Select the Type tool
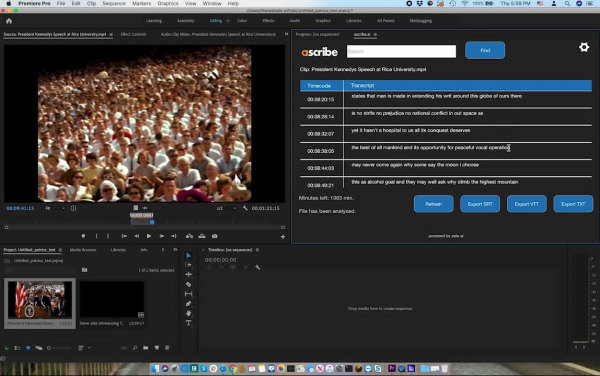Image resolution: width=600 pixels, height=376 pixels. coord(188,323)
